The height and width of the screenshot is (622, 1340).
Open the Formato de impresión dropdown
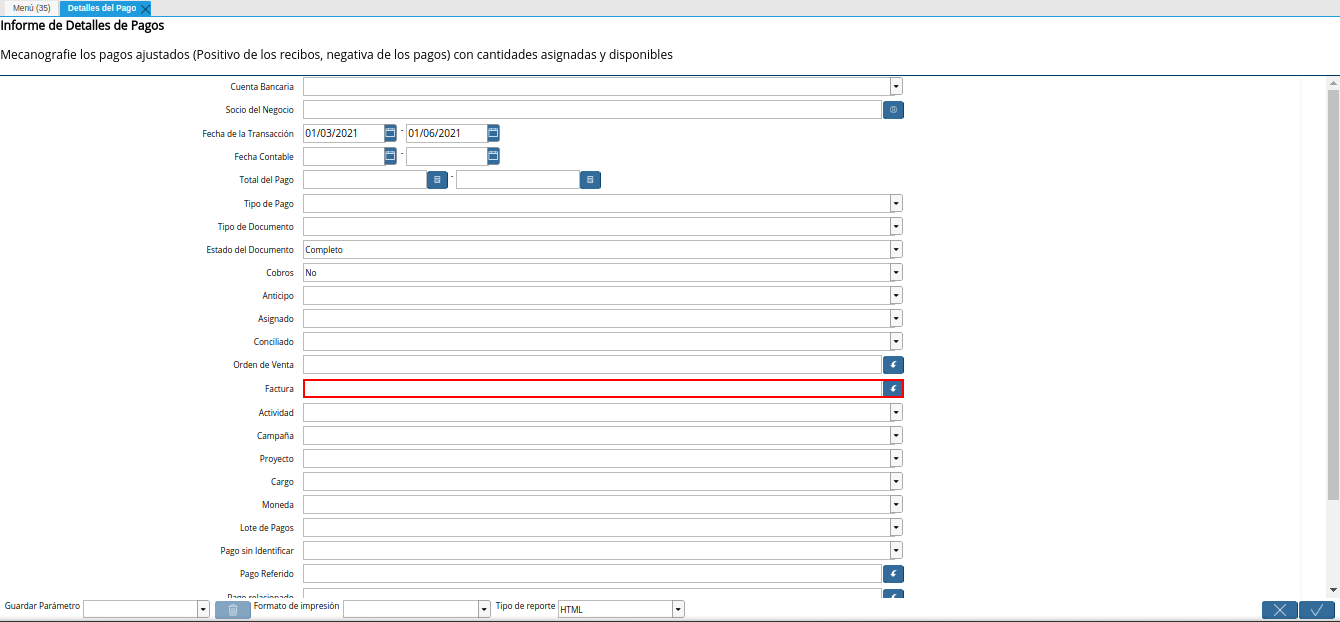pyautogui.click(x=481, y=608)
